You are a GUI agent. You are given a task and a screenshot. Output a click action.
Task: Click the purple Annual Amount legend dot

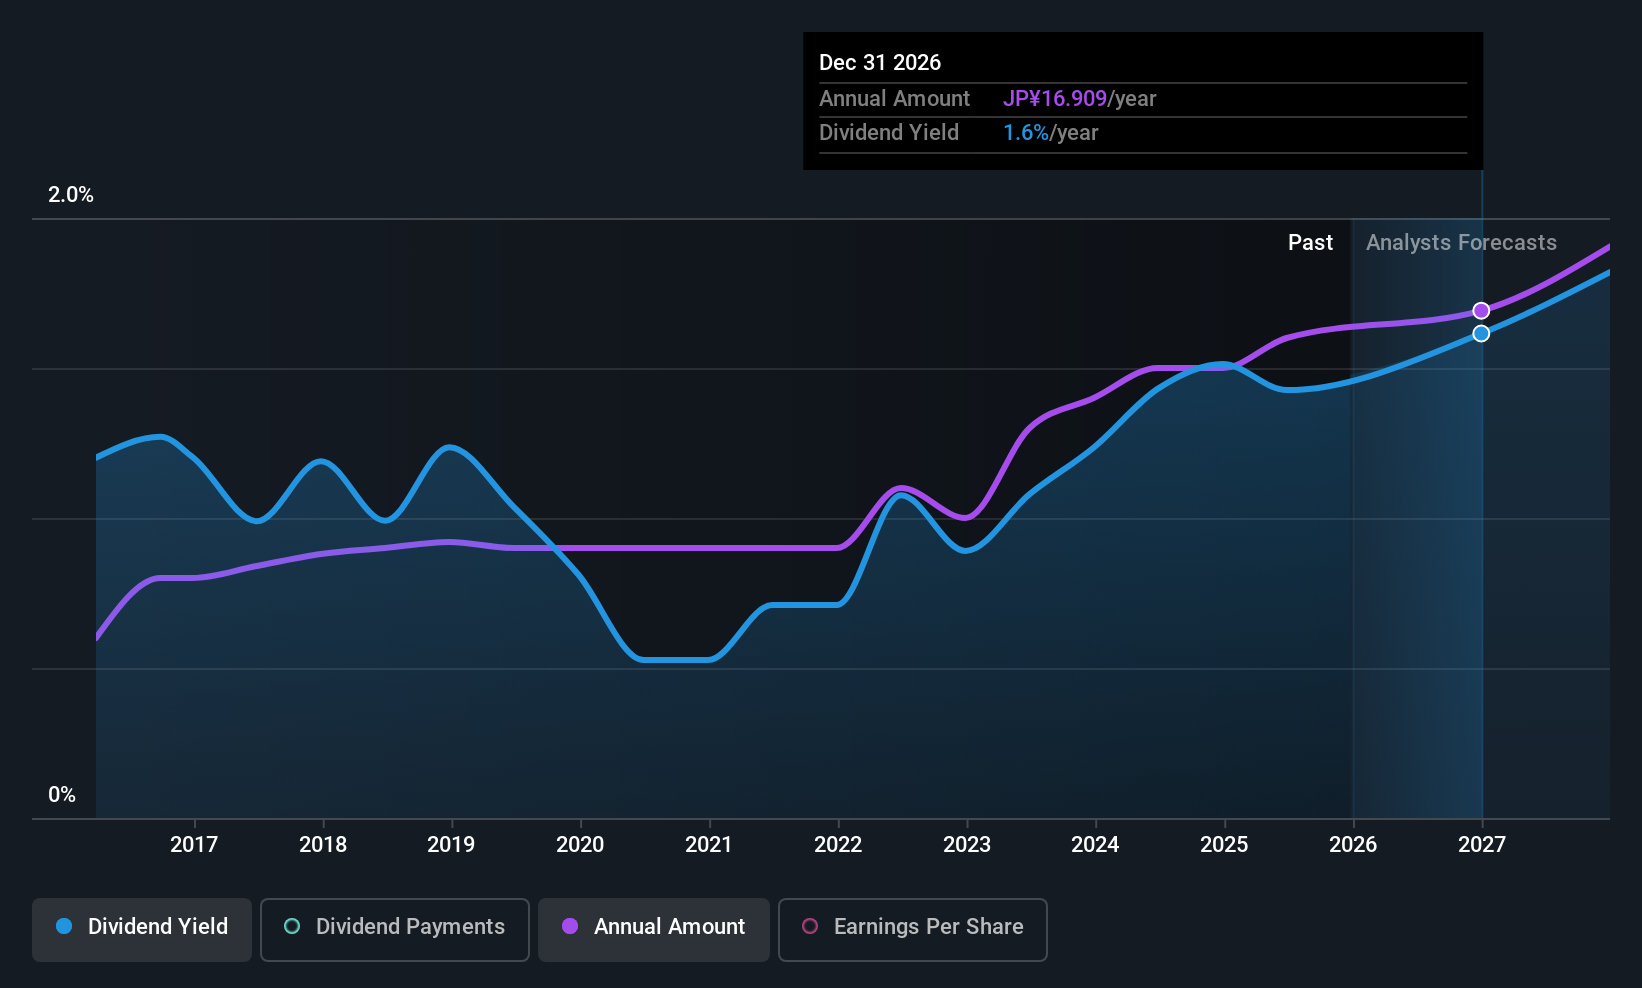coord(570,926)
